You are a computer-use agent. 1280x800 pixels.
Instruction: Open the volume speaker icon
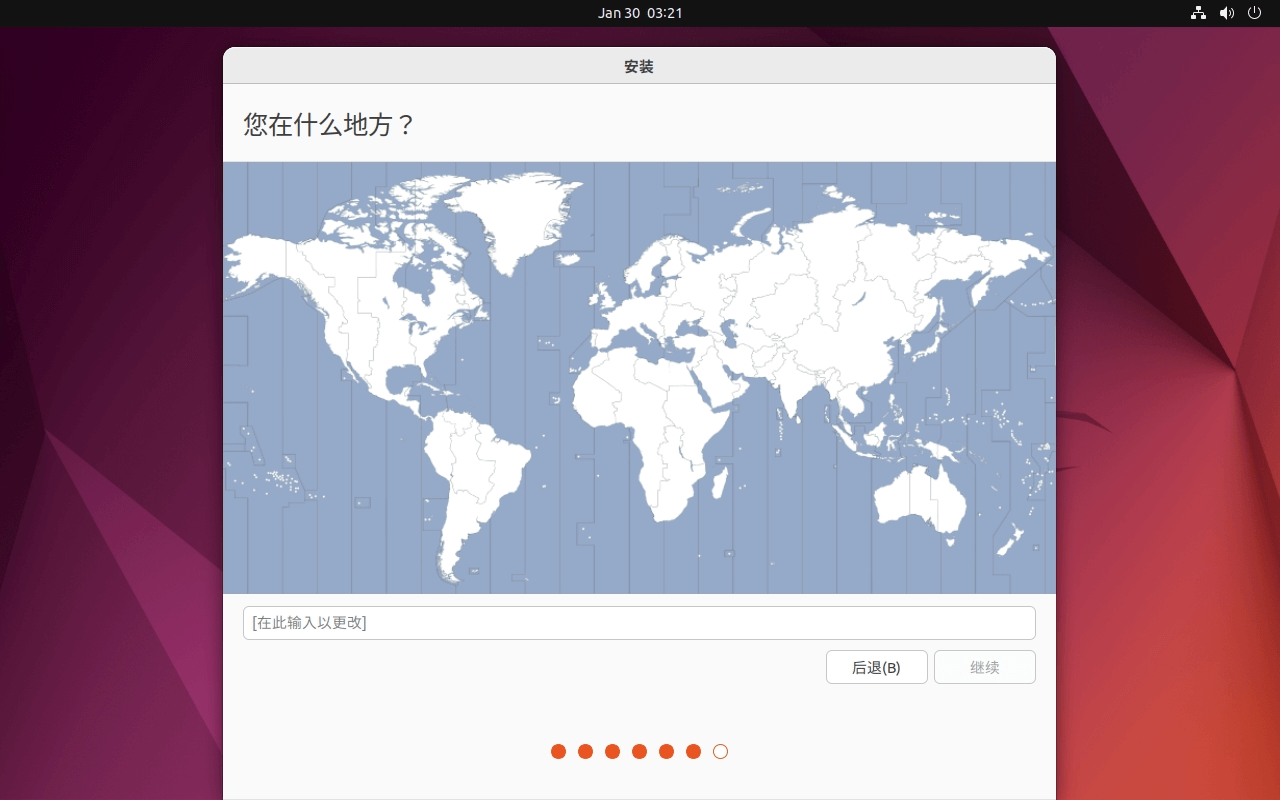1226,13
